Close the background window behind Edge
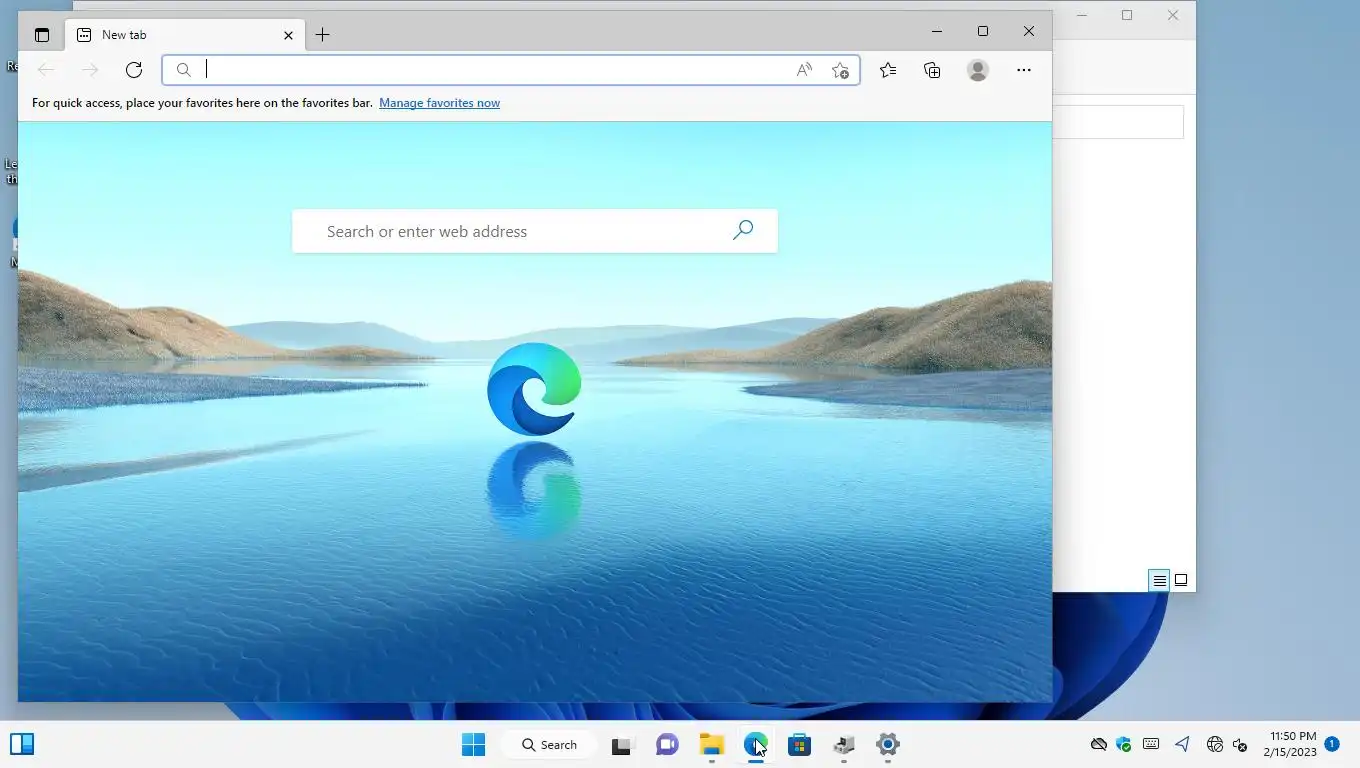1360x768 pixels. (x=1173, y=15)
